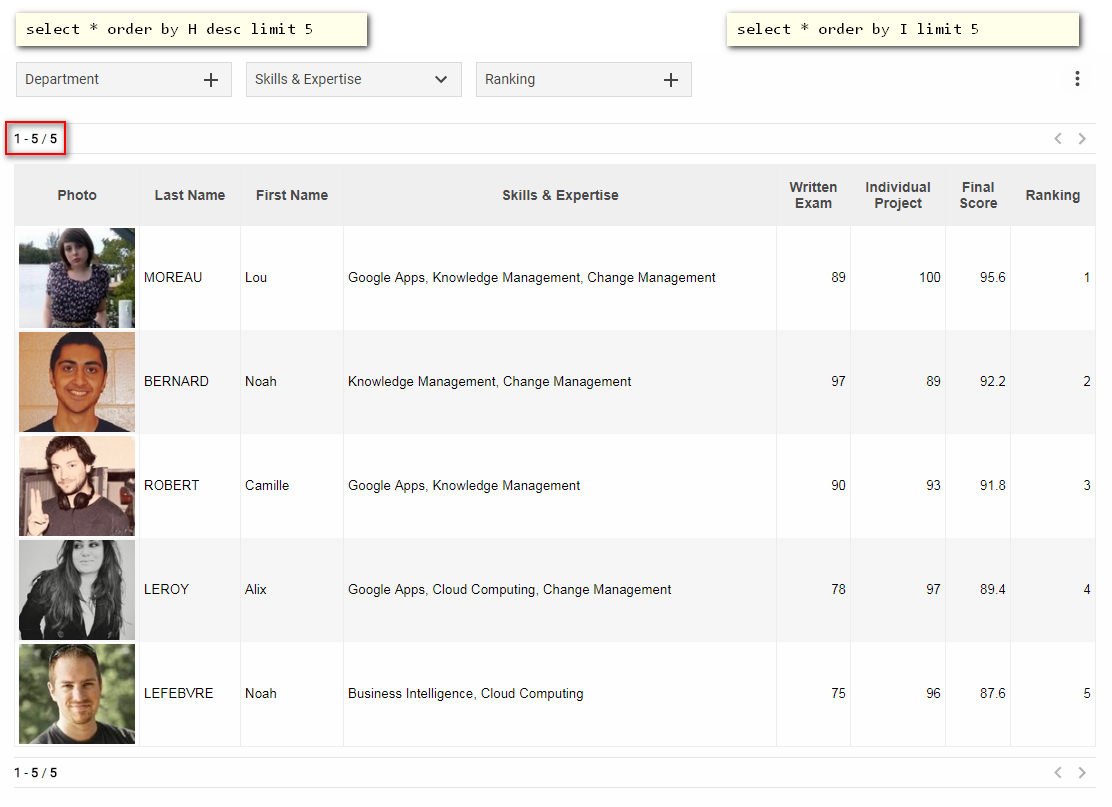Open the Ranking filter control
This screenshot has width=1112, height=807.
[570, 80]
